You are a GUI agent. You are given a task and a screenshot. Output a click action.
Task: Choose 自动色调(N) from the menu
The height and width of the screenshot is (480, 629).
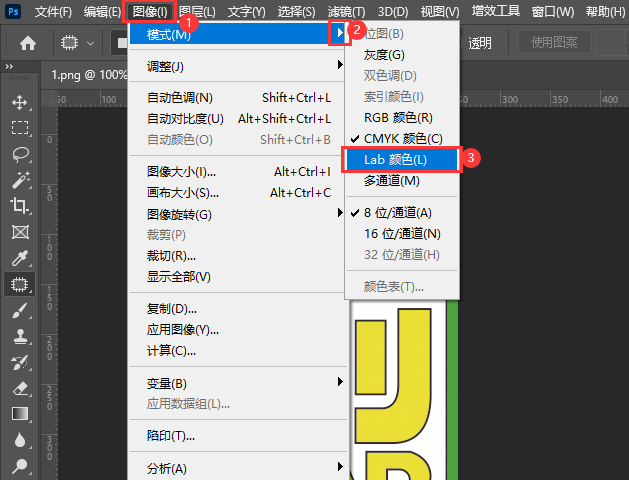coord(237,97)
